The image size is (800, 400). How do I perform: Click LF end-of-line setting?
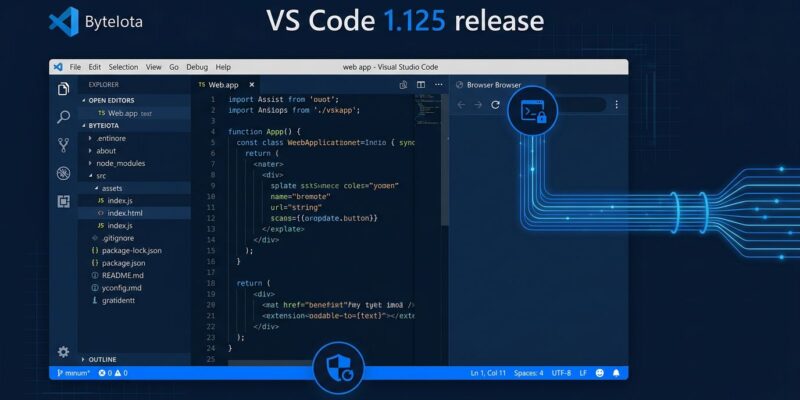click(583, 373)
